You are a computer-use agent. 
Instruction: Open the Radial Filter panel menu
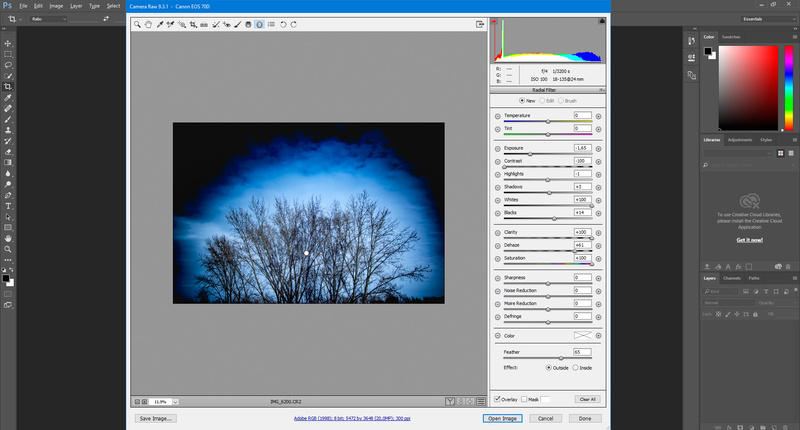601,89
